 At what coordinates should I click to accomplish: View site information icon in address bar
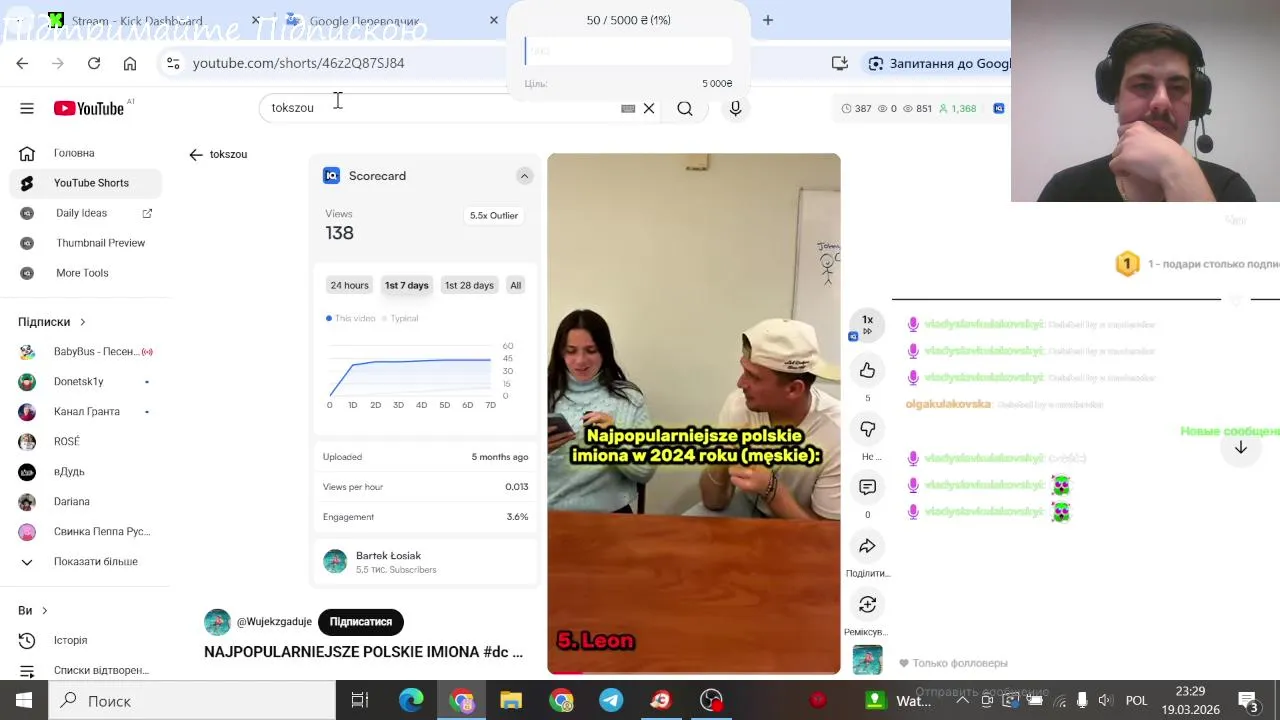click(x=173, y=63)
